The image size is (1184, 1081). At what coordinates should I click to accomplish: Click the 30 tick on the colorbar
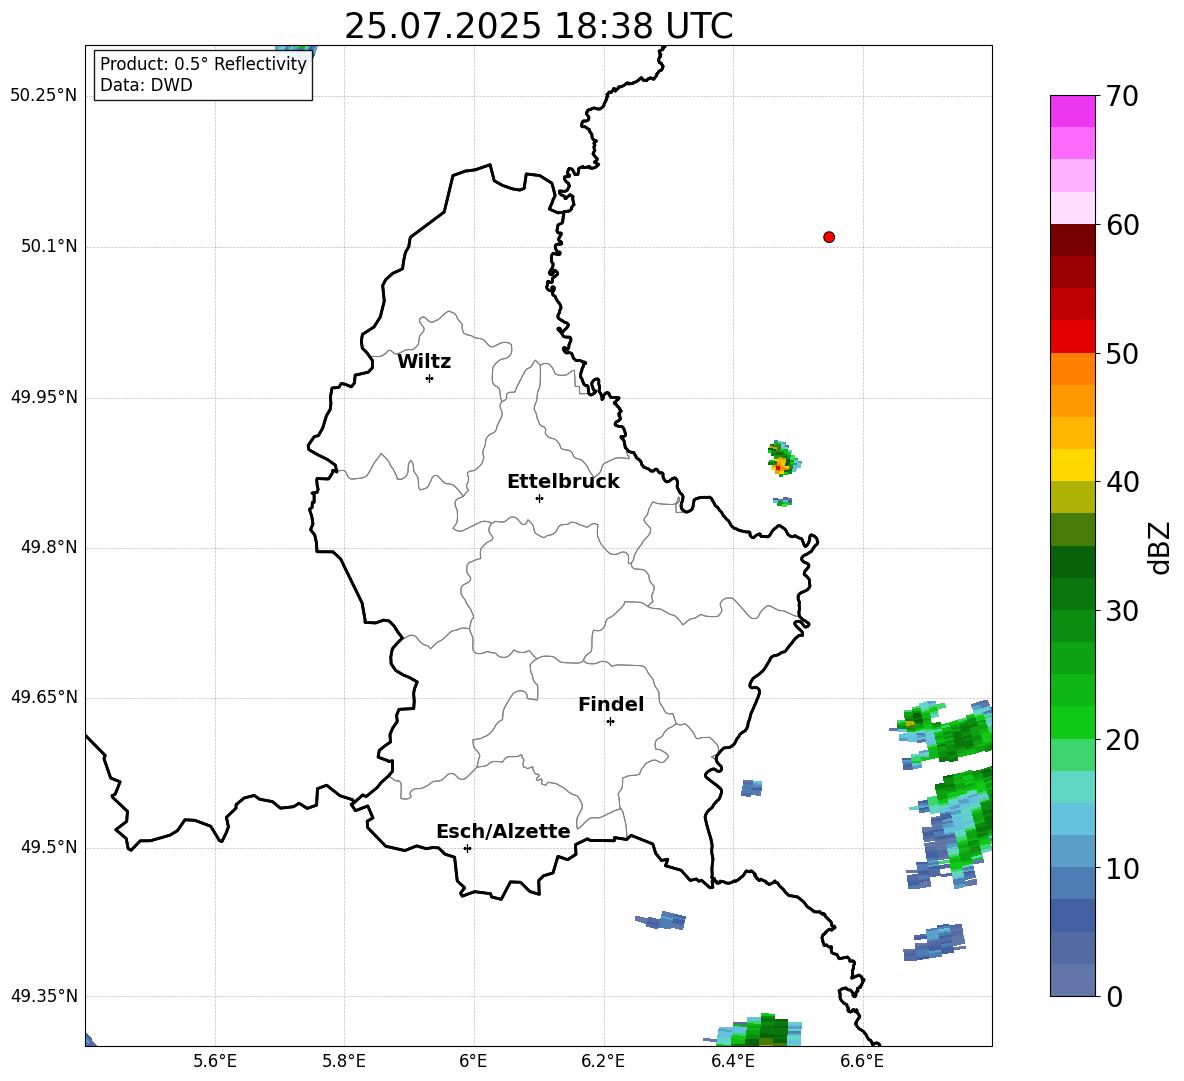(1121, 611)
